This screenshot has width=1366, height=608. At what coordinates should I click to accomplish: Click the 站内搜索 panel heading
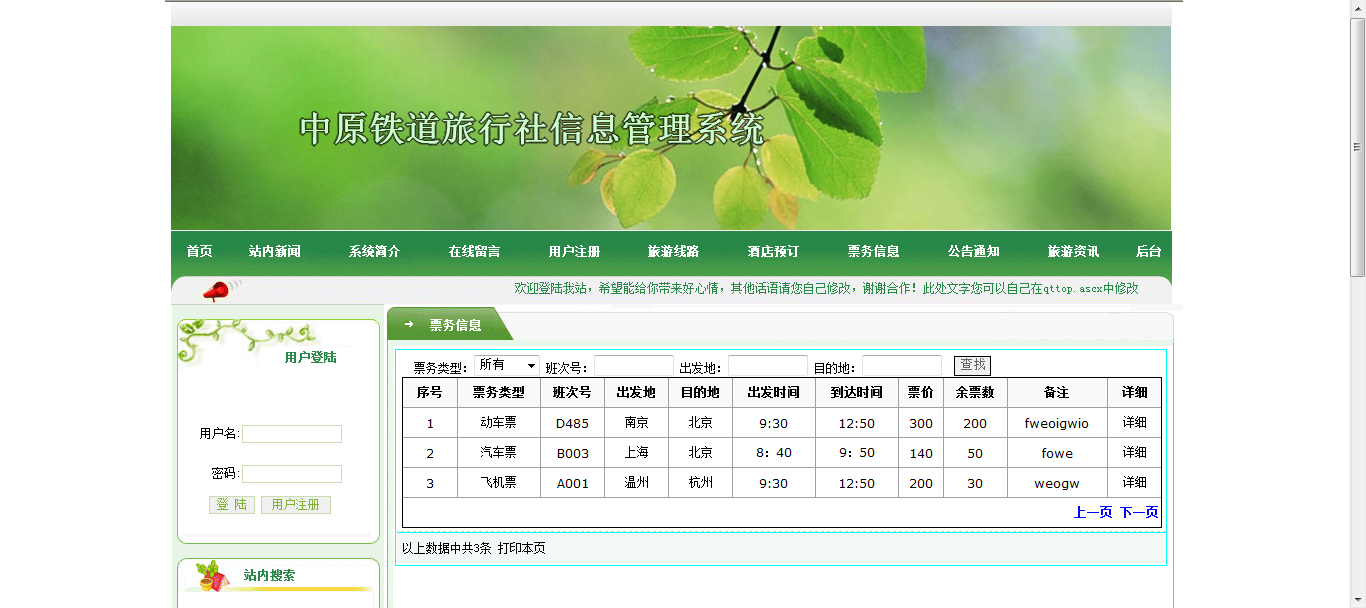click(269, 575)
